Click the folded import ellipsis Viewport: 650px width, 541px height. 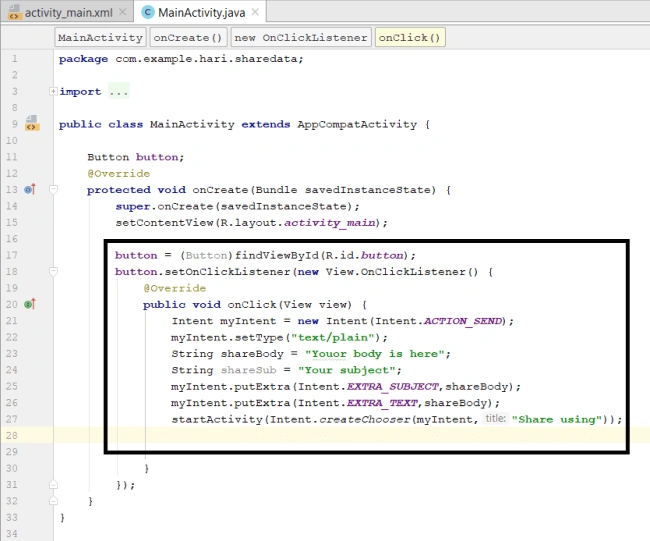[x=119, y=92]
